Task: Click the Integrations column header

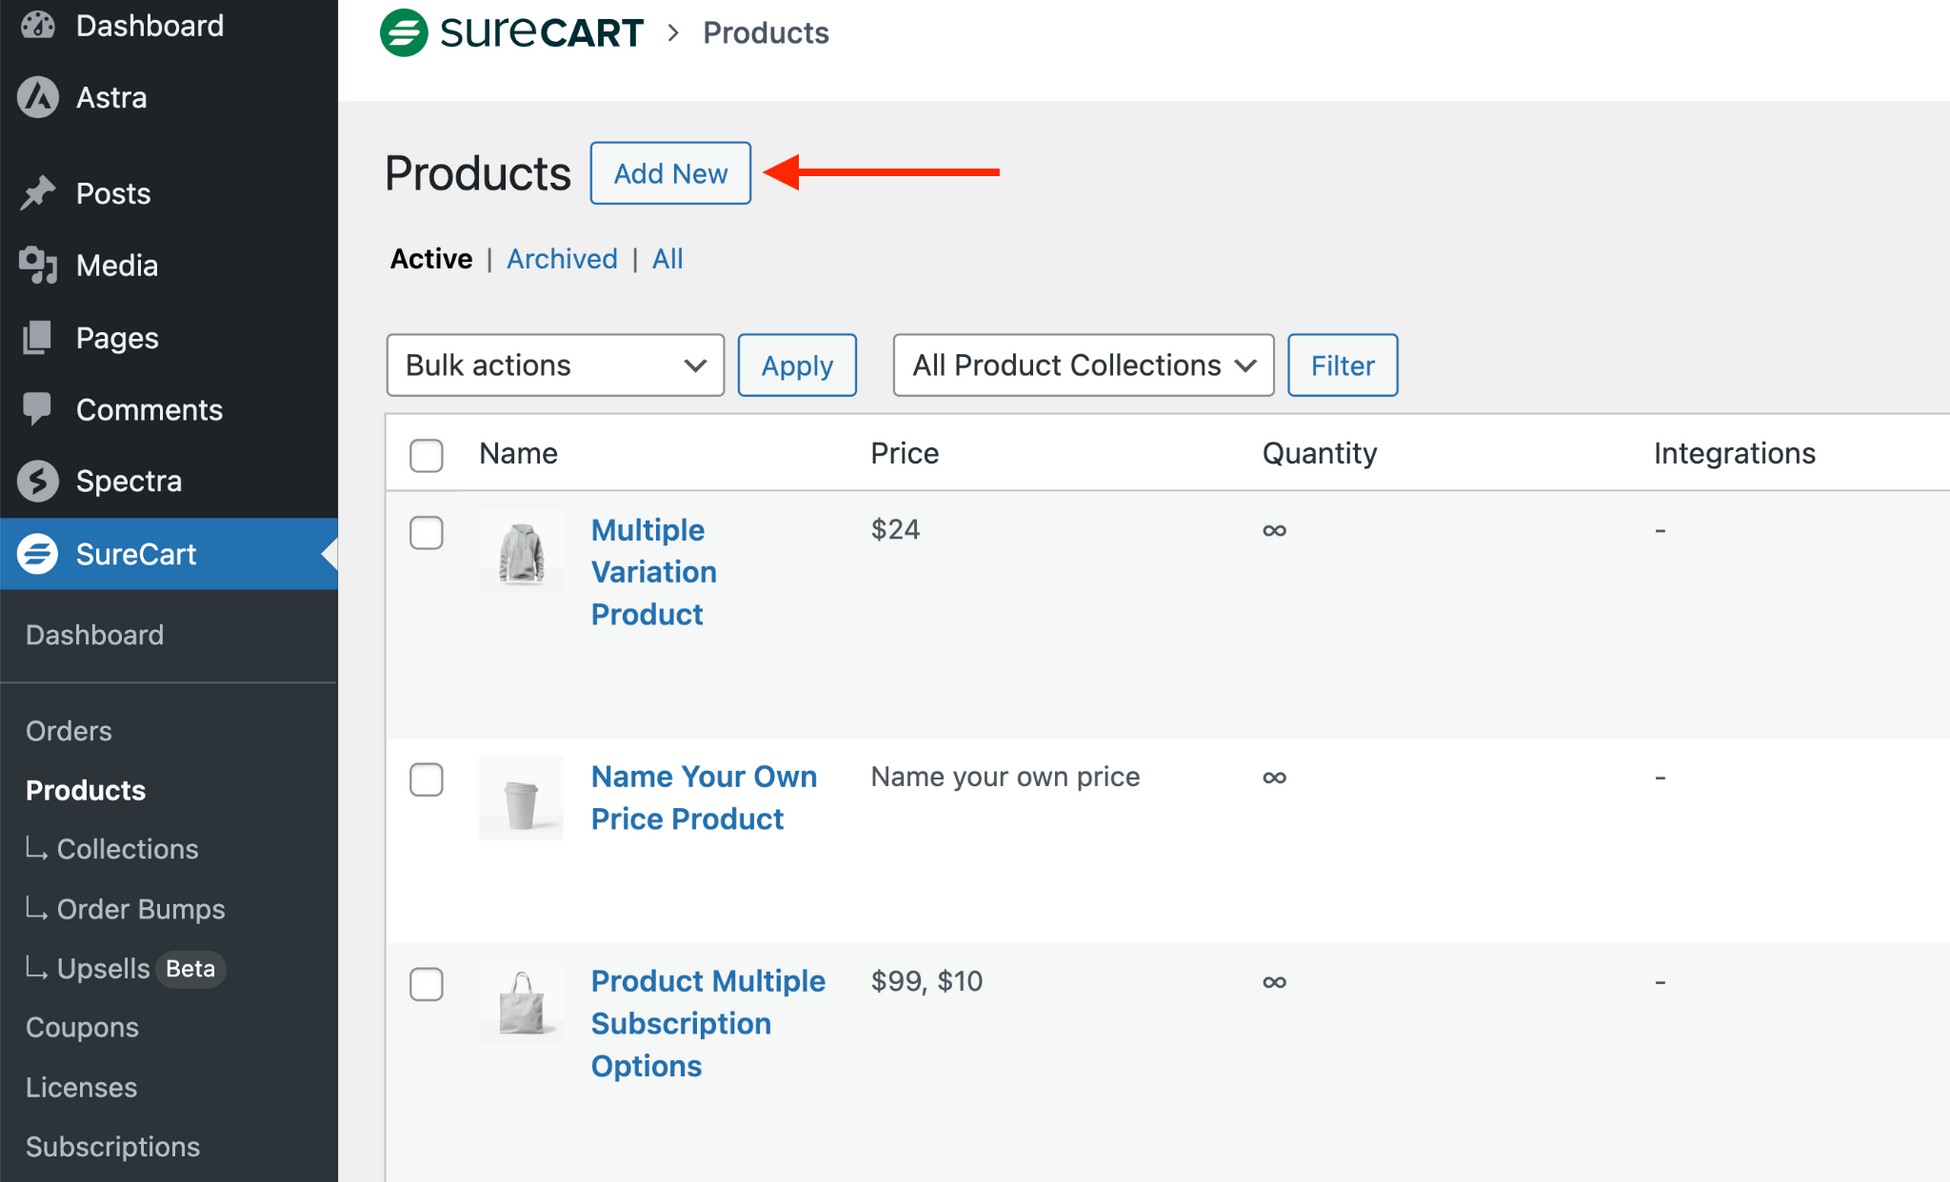Action: 1734,453
